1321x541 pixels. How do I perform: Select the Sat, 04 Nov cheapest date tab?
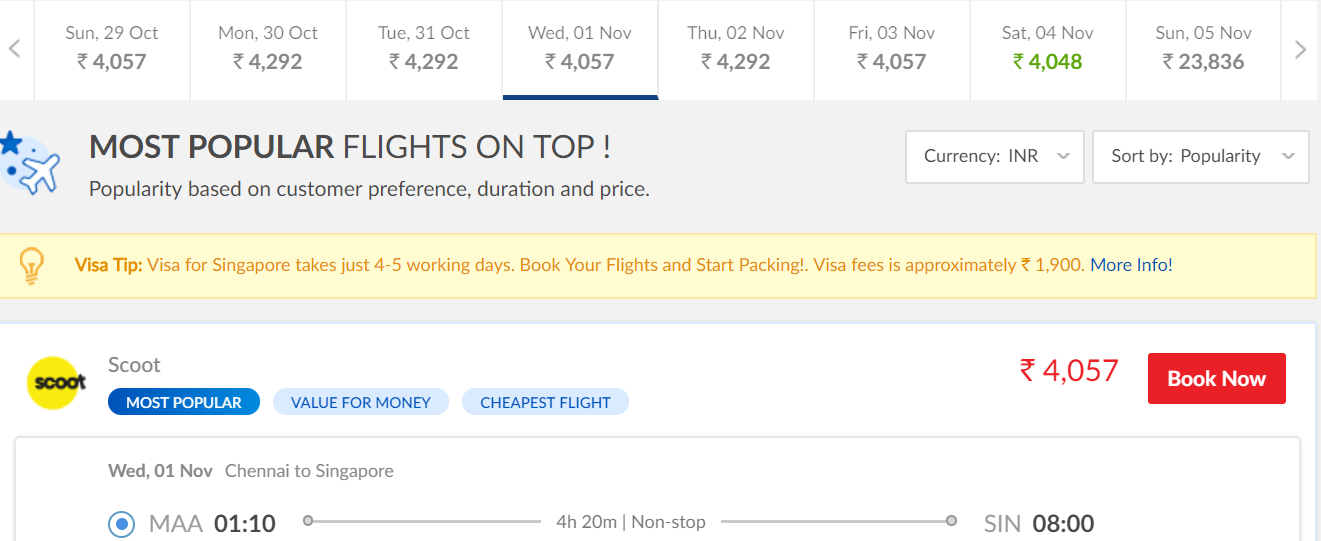pos(1048,48)
